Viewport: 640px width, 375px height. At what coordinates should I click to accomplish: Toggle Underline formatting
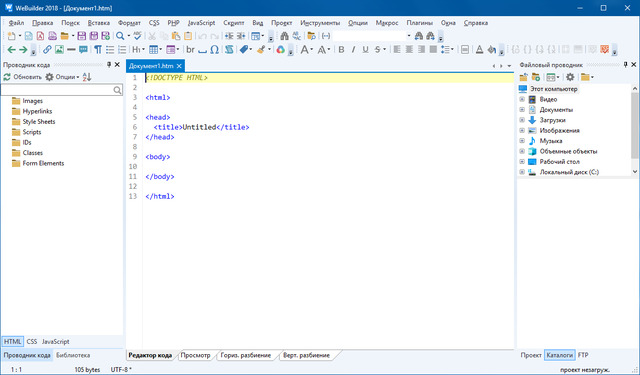(x=365, y=50)
